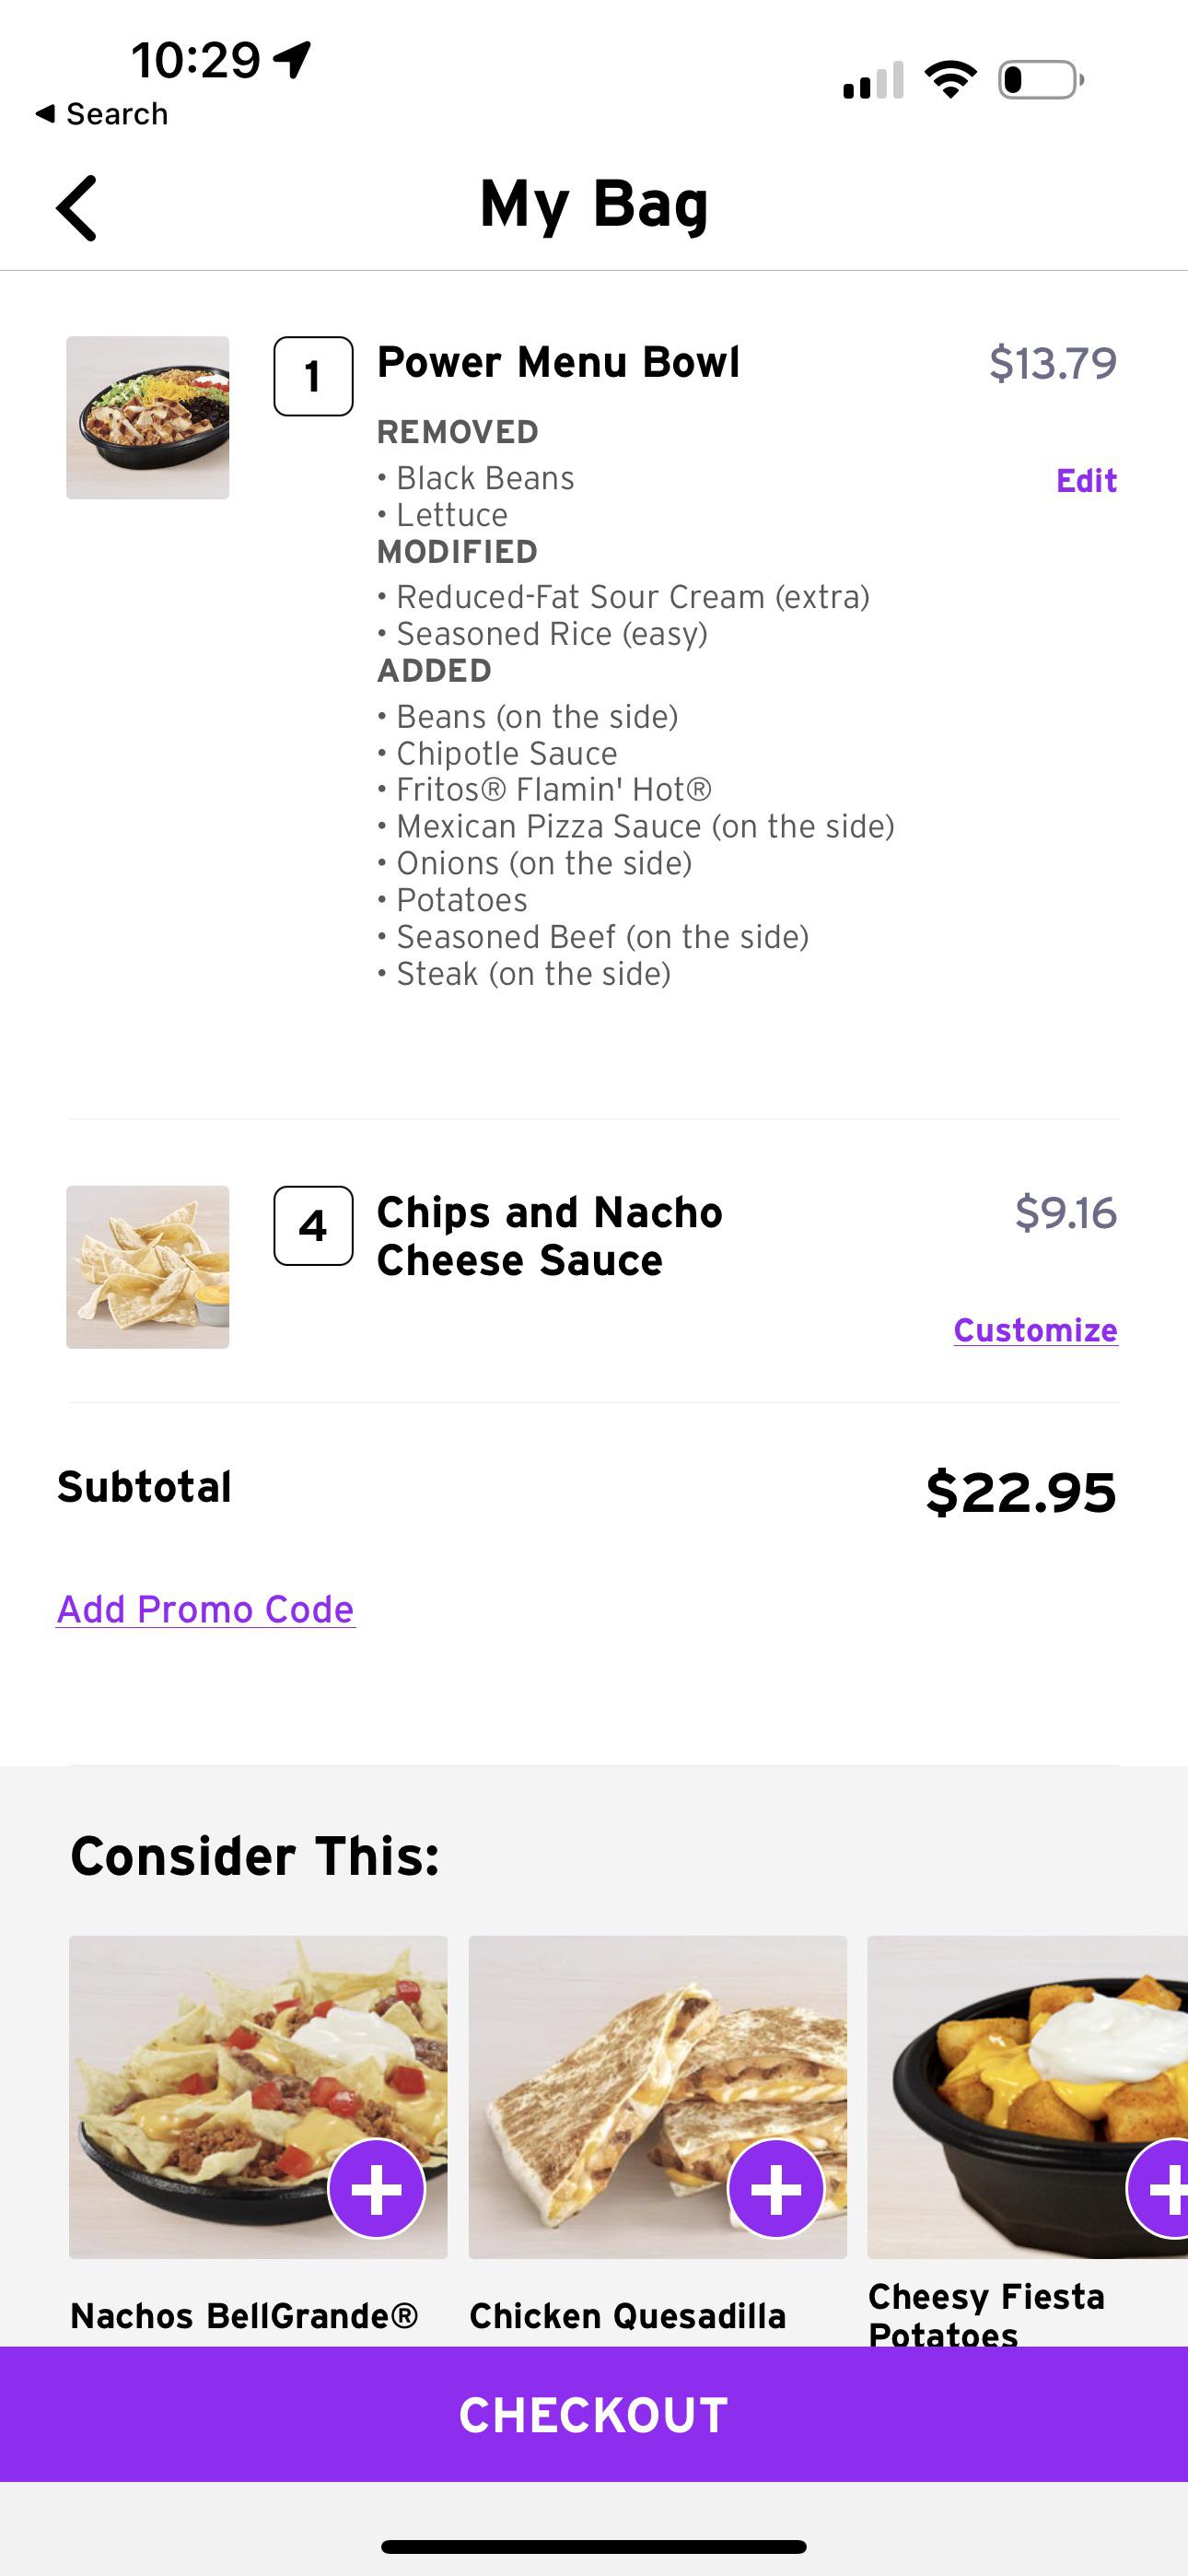Screen dimensions: 1188x2576
Task: Select Nachos BellGrande suggestion image
Action: point(258,2097)
